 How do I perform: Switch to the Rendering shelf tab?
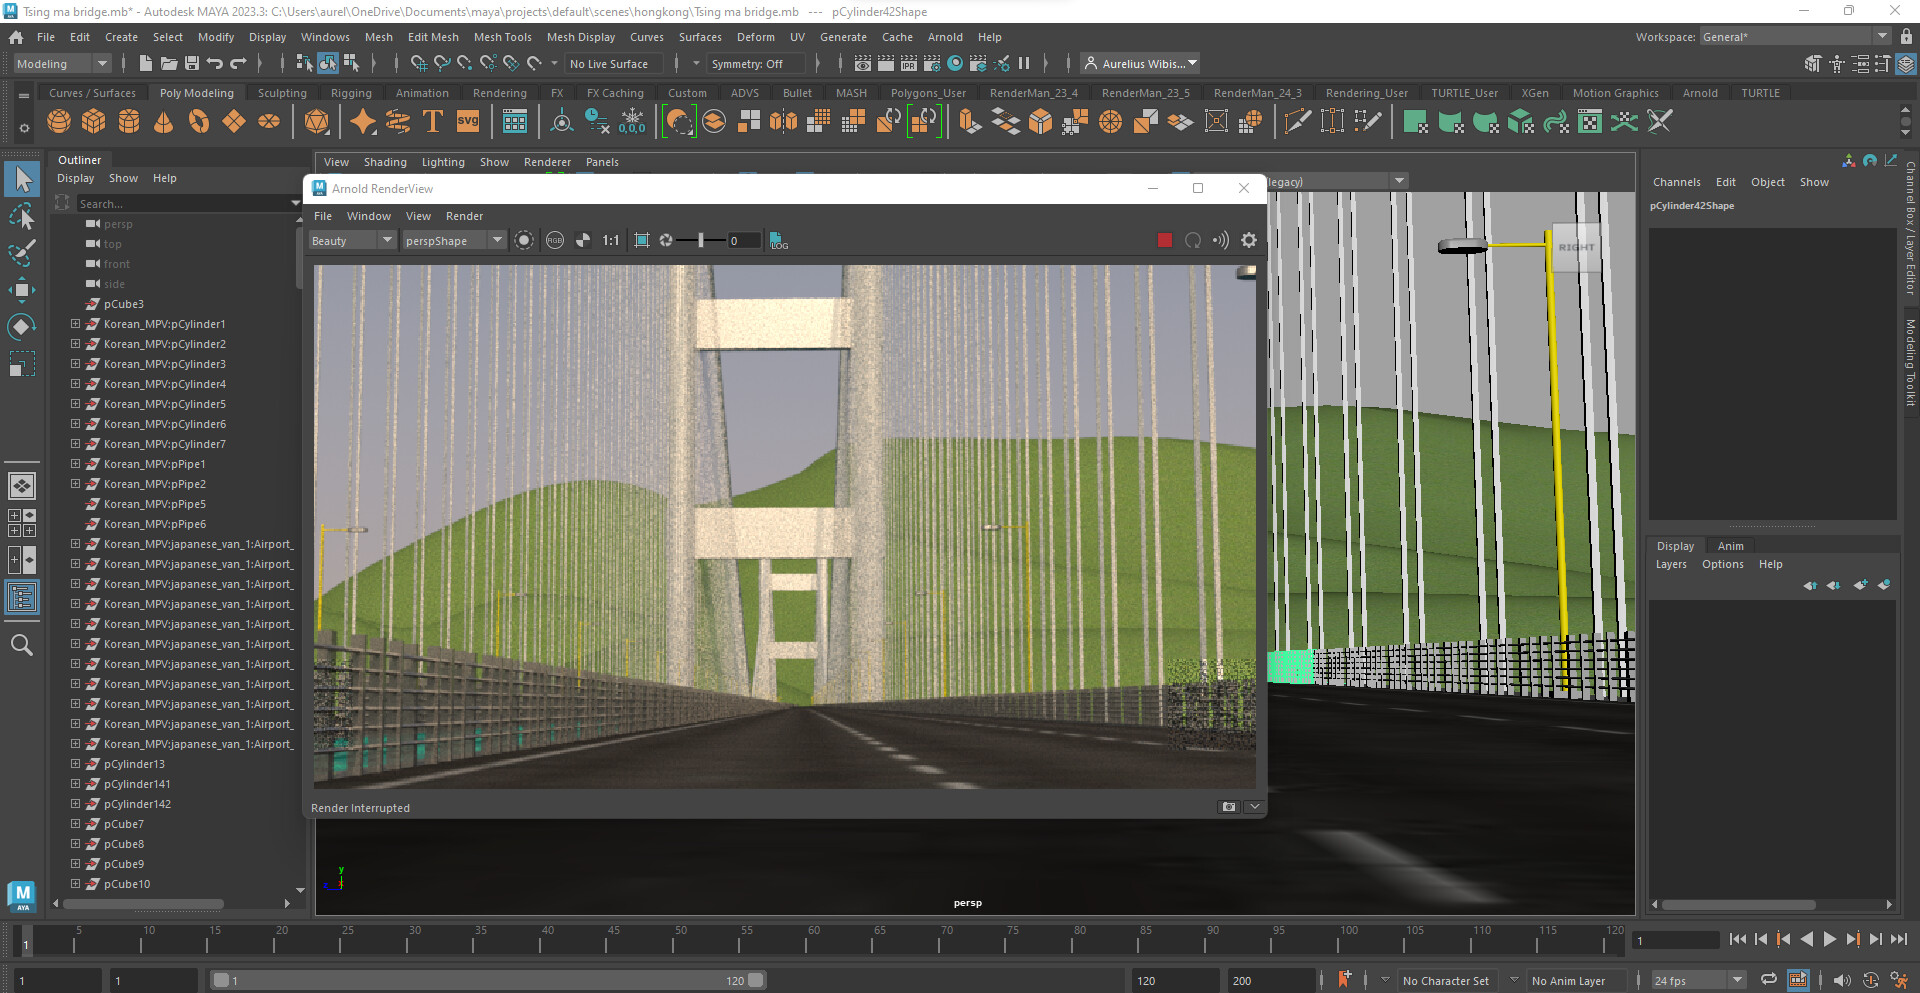[x=499, y=92]
